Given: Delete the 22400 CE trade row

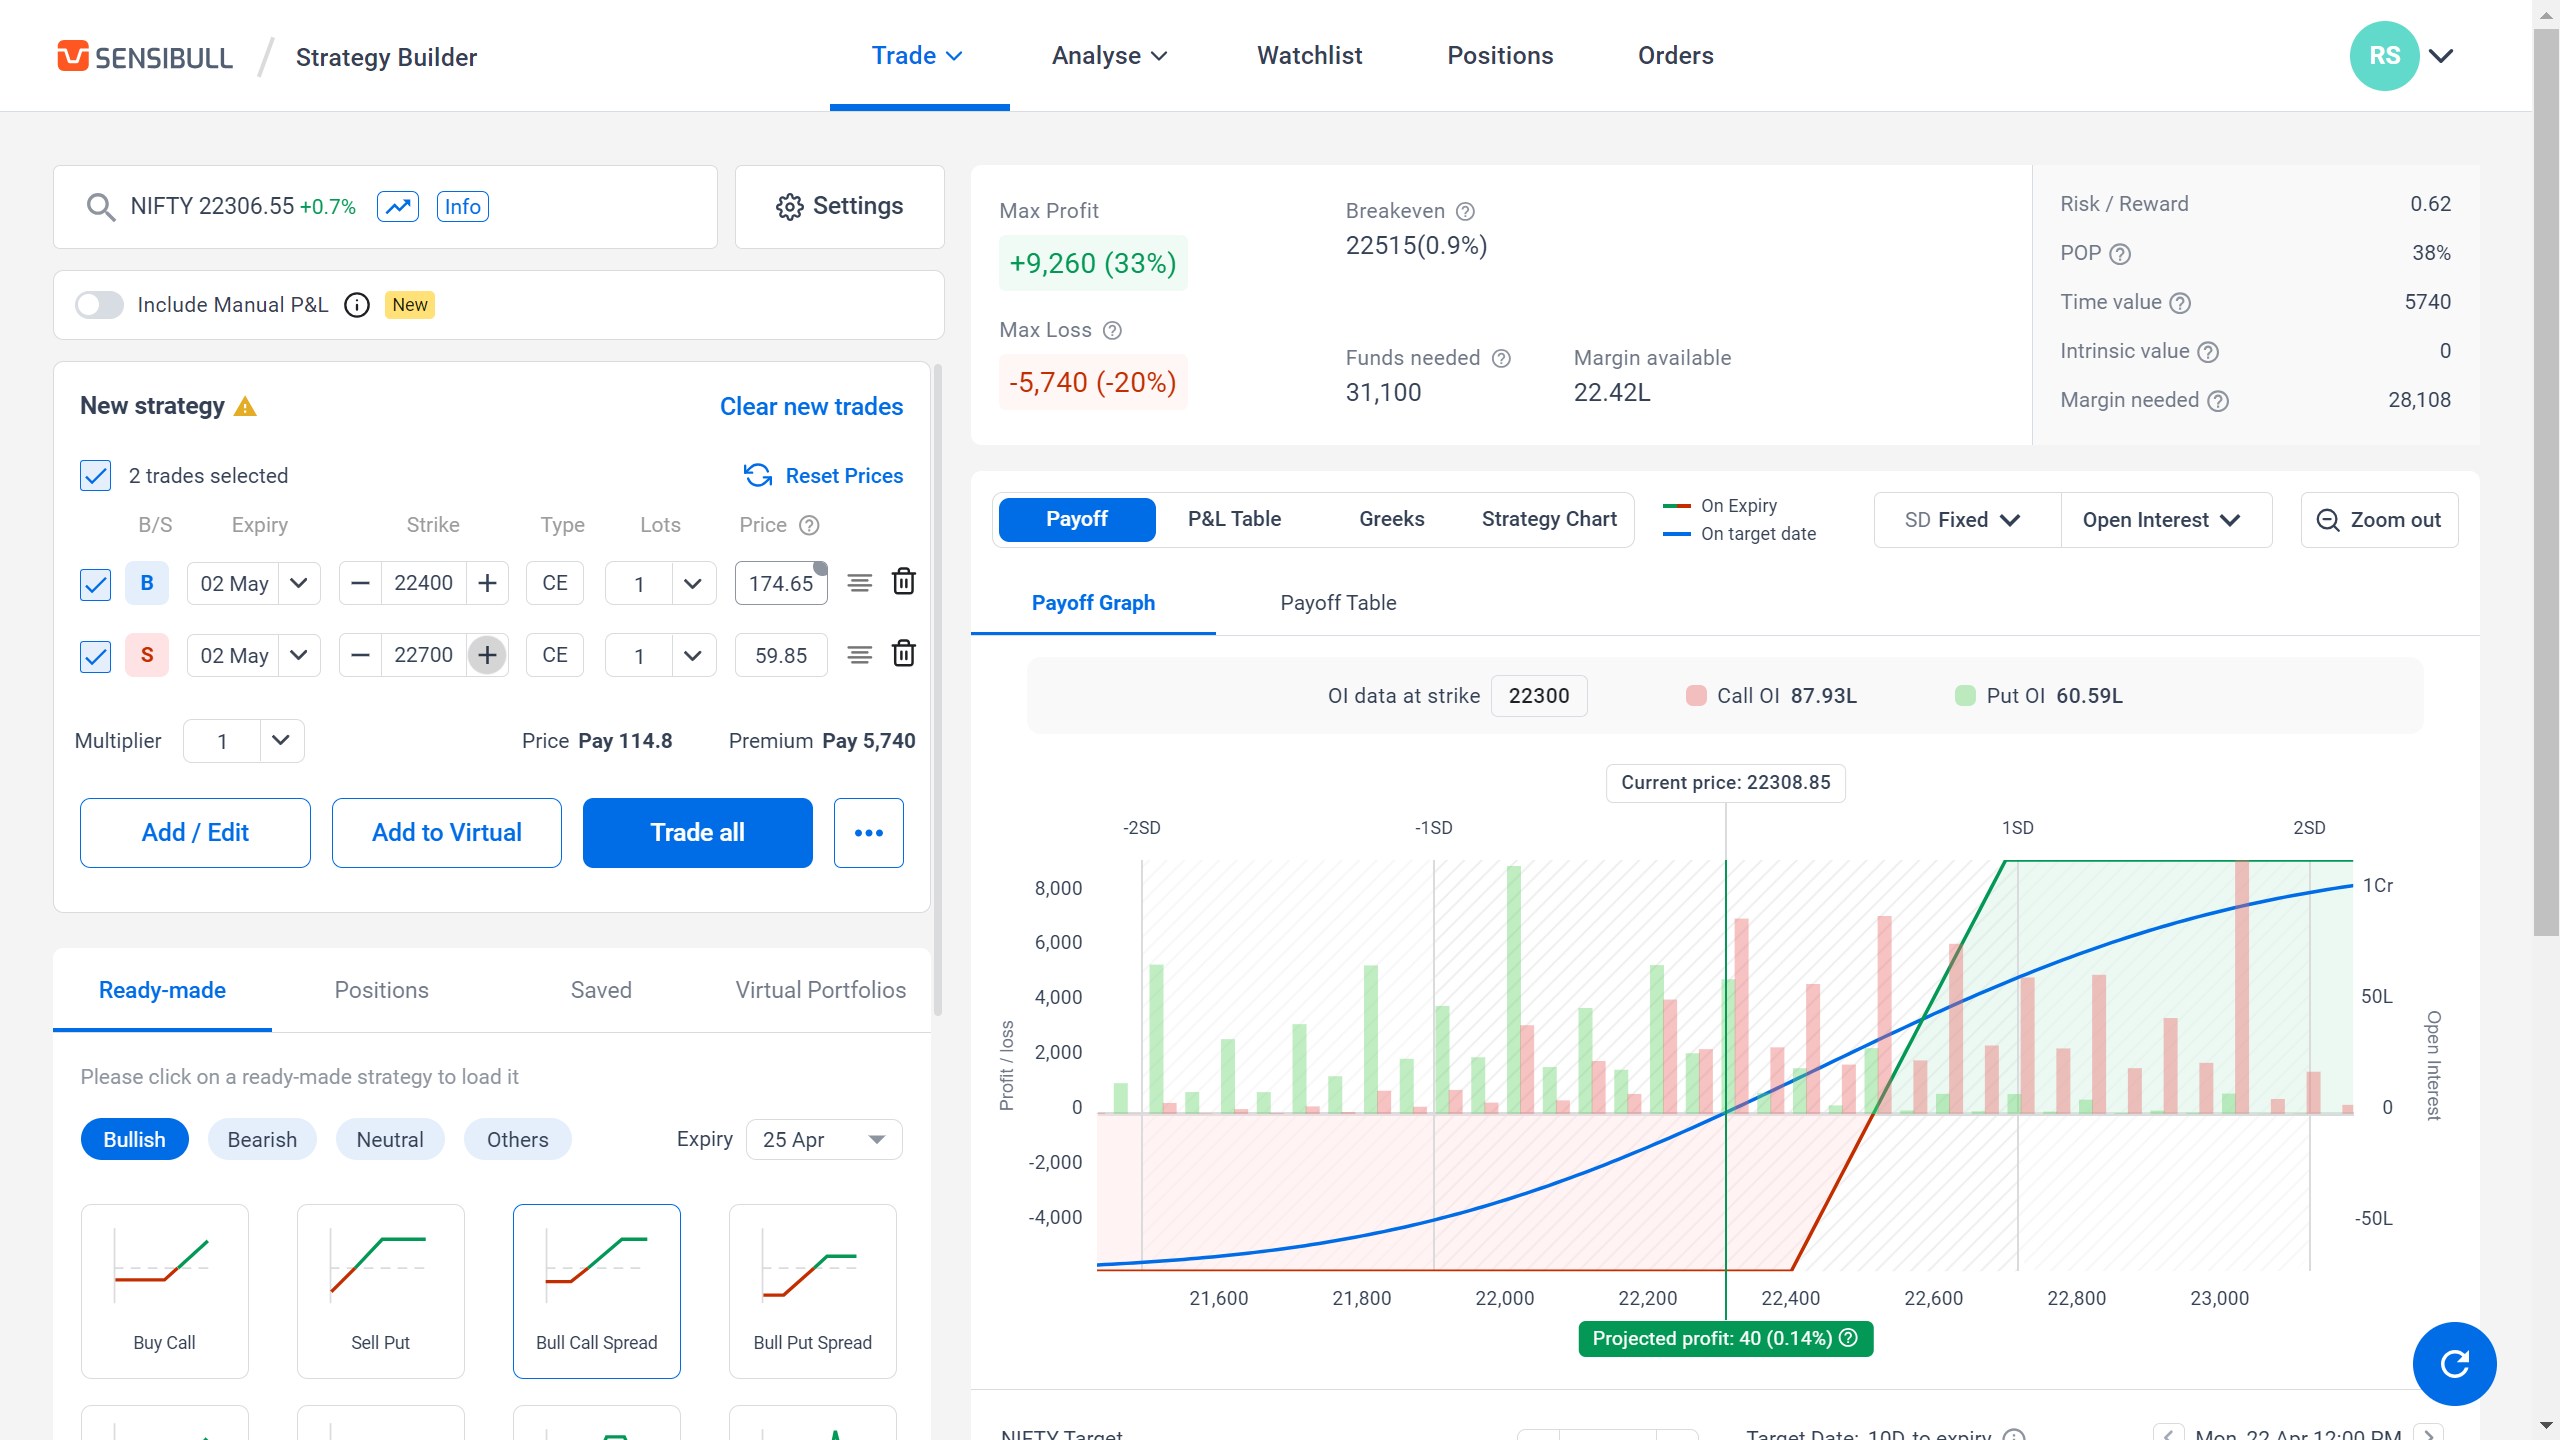Looking at the screenshot, I should (904, 582).
